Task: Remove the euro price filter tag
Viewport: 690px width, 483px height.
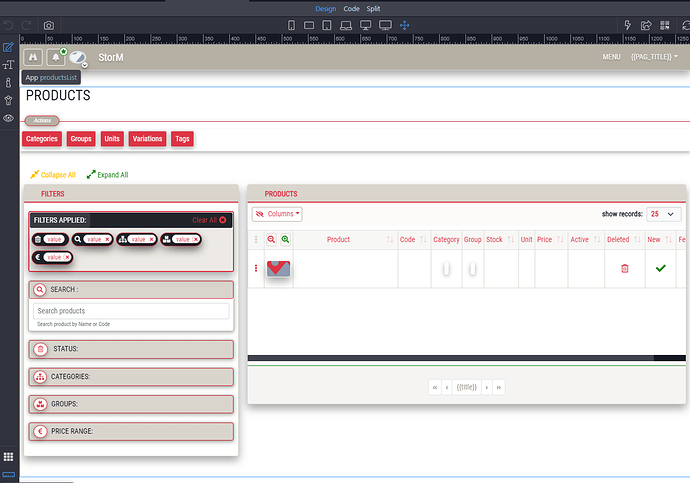Action: (67, 257)
